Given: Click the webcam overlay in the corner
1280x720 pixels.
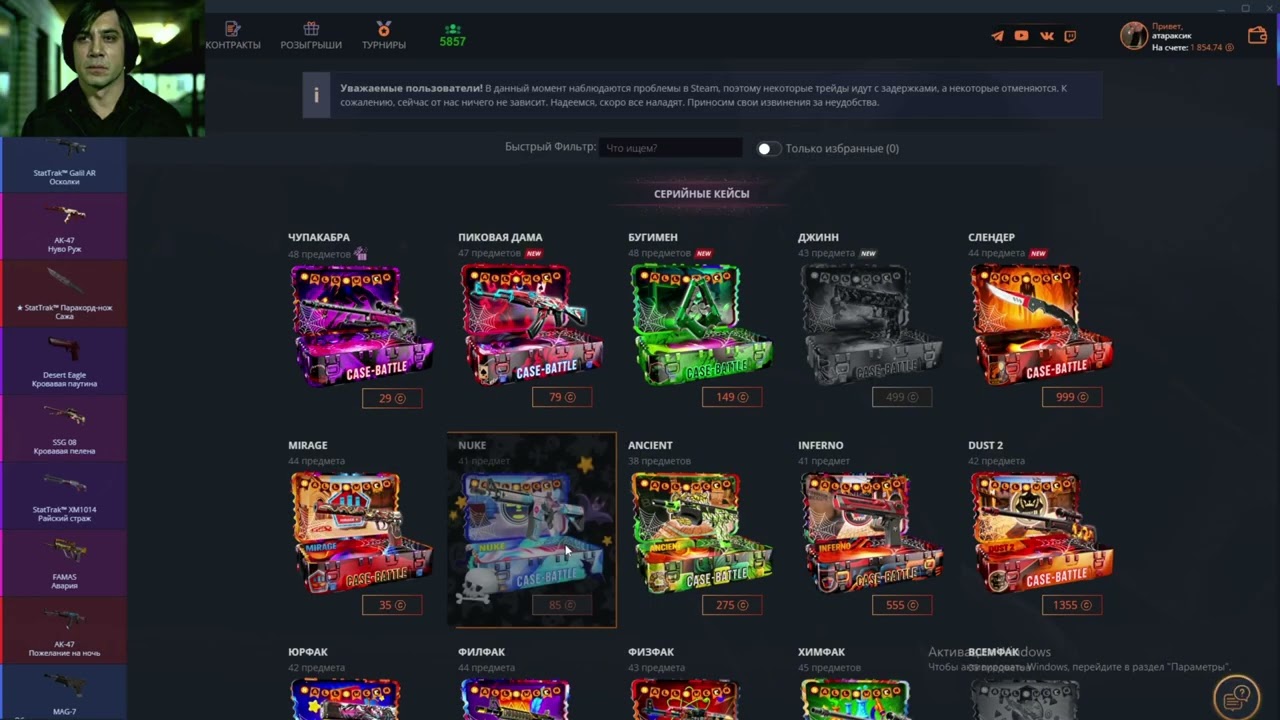Looking at the screenshot, I should click(x=102, y=68).
